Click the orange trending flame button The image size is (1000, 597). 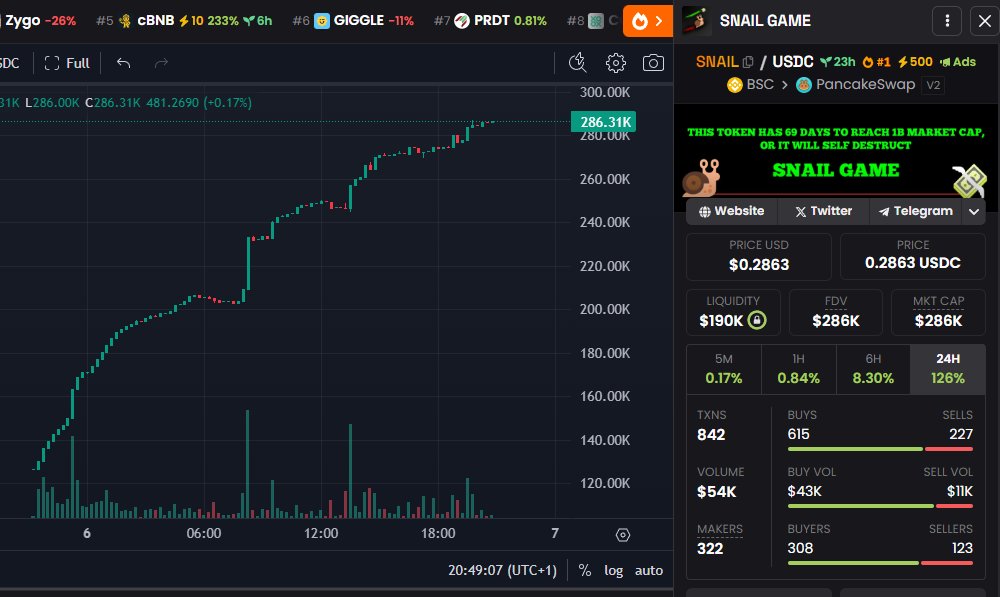[x=647, y=21]
